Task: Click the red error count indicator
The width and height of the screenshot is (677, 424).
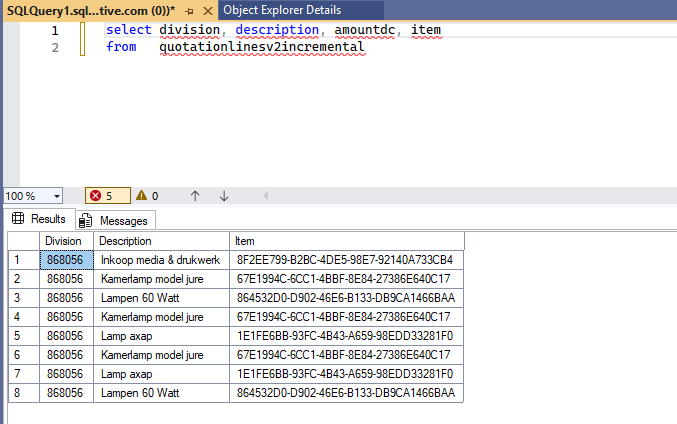Action: tap(108, 196)
